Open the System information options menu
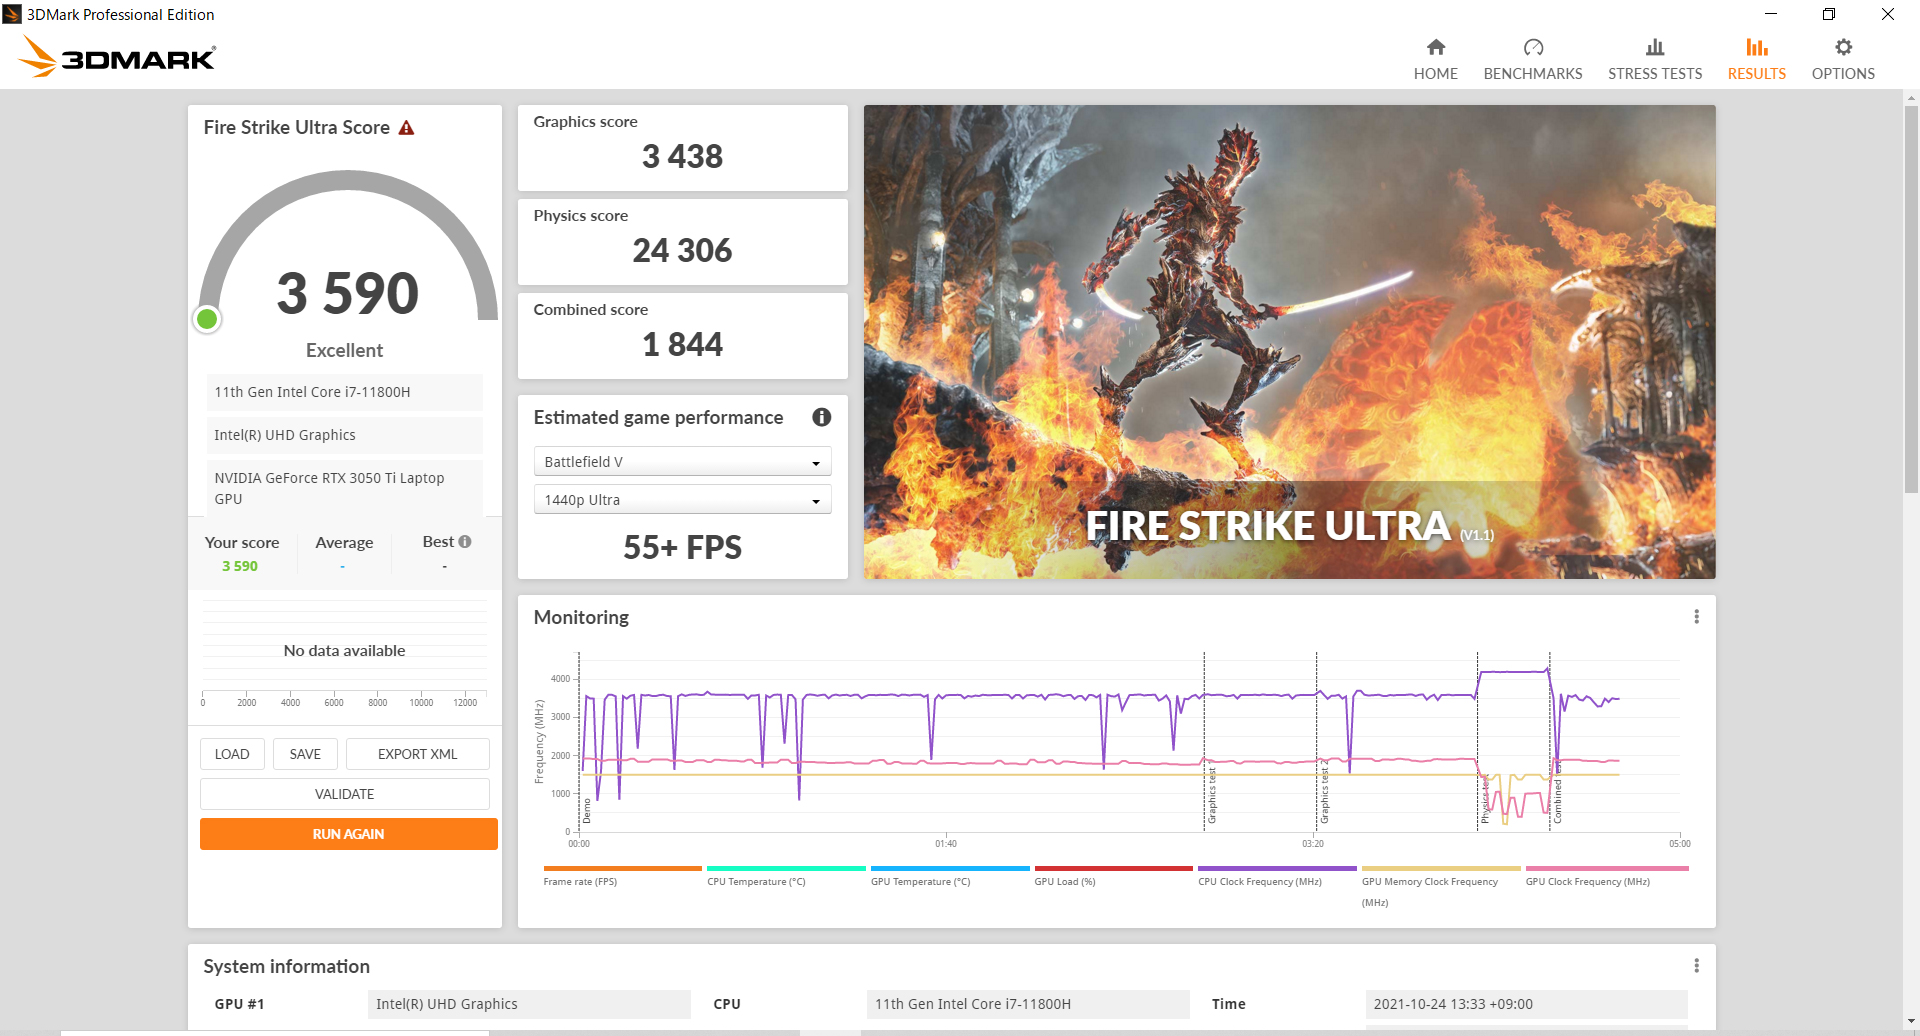 click(1696, 966)
